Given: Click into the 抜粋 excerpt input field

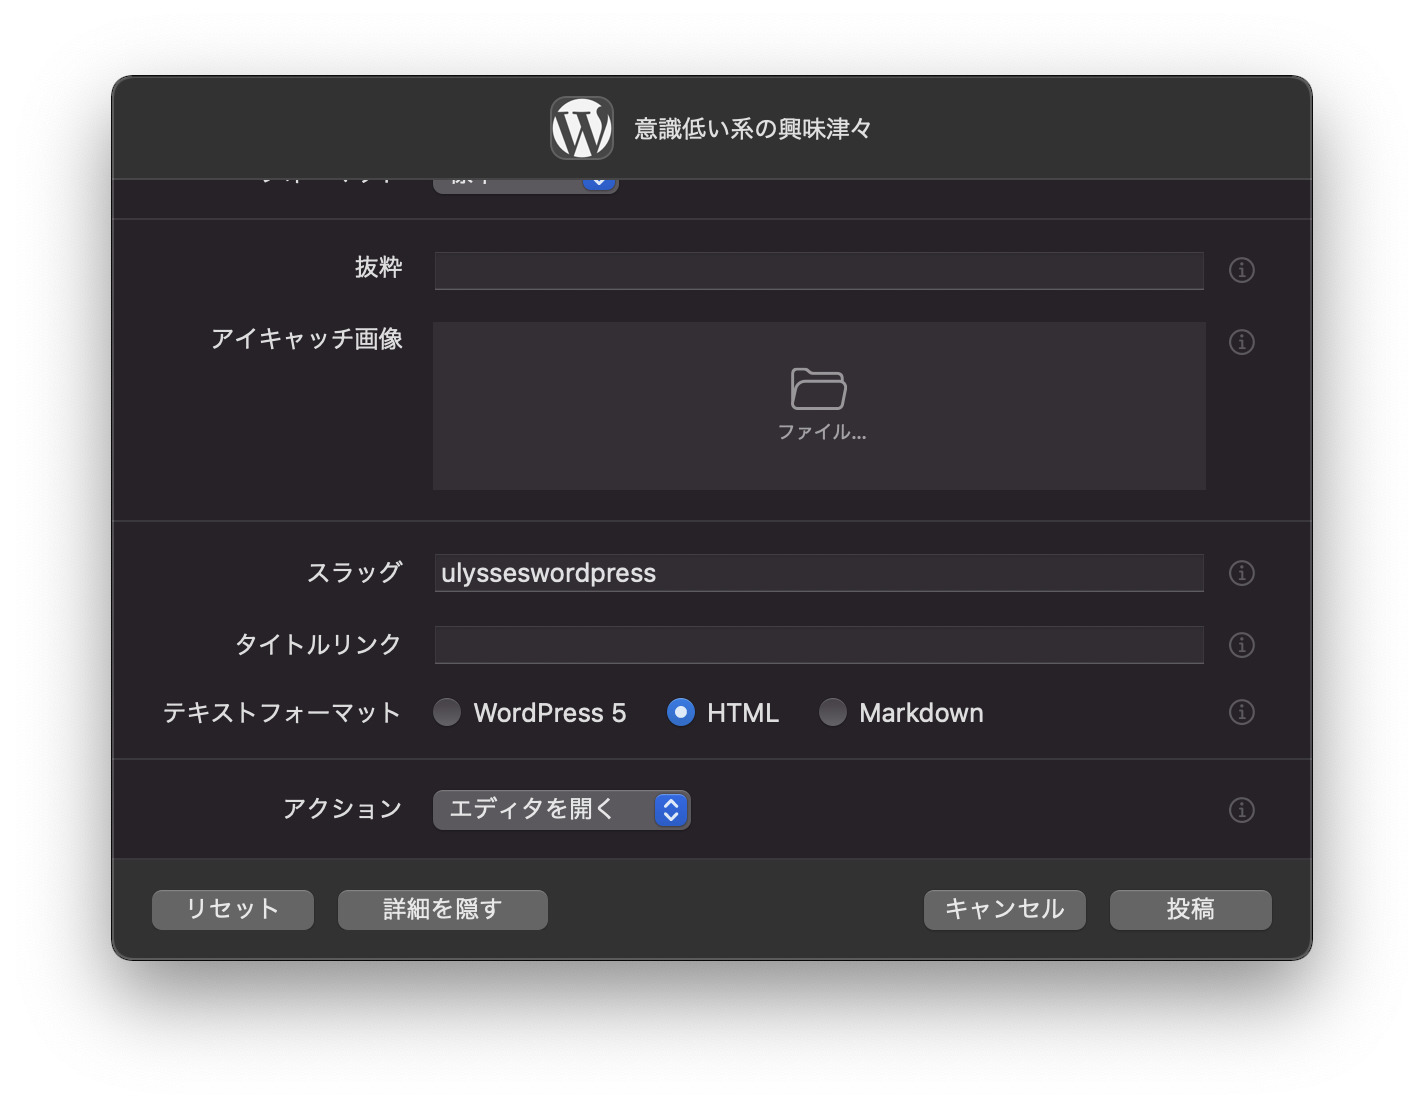Looking at the screenshot, I should pos(819,271).
